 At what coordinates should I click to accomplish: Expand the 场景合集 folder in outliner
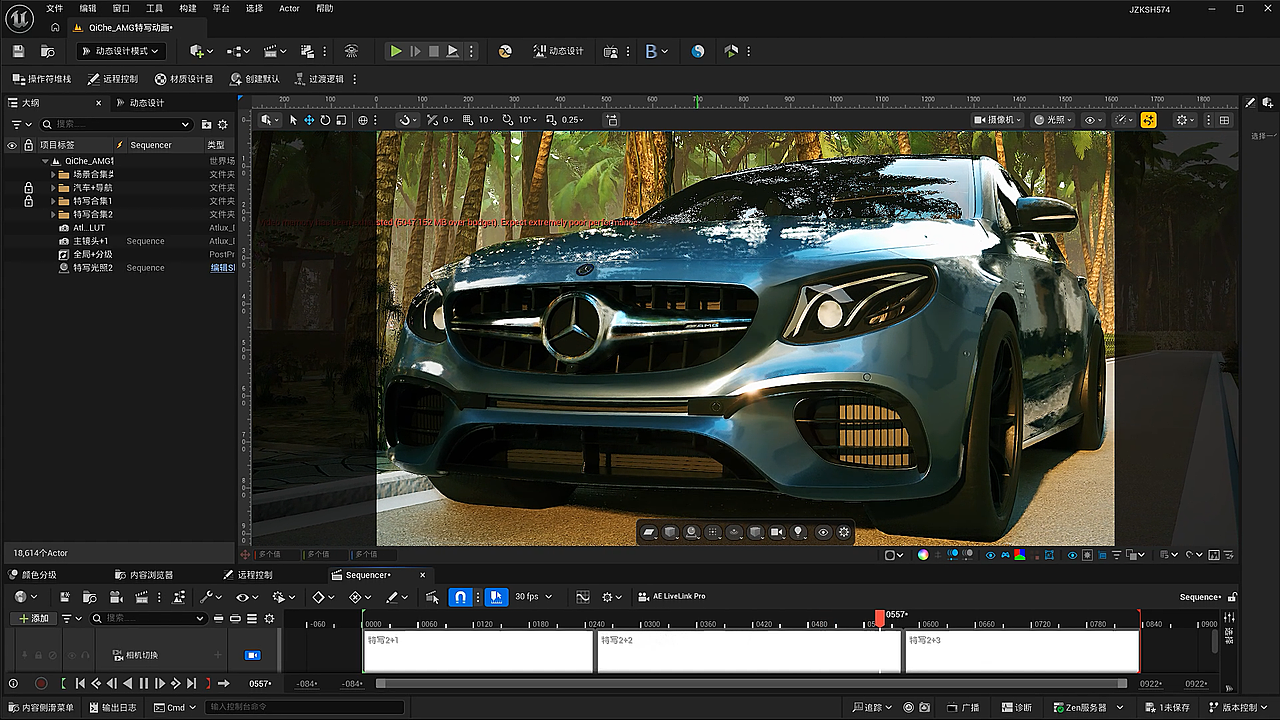[x=53, y=175]
